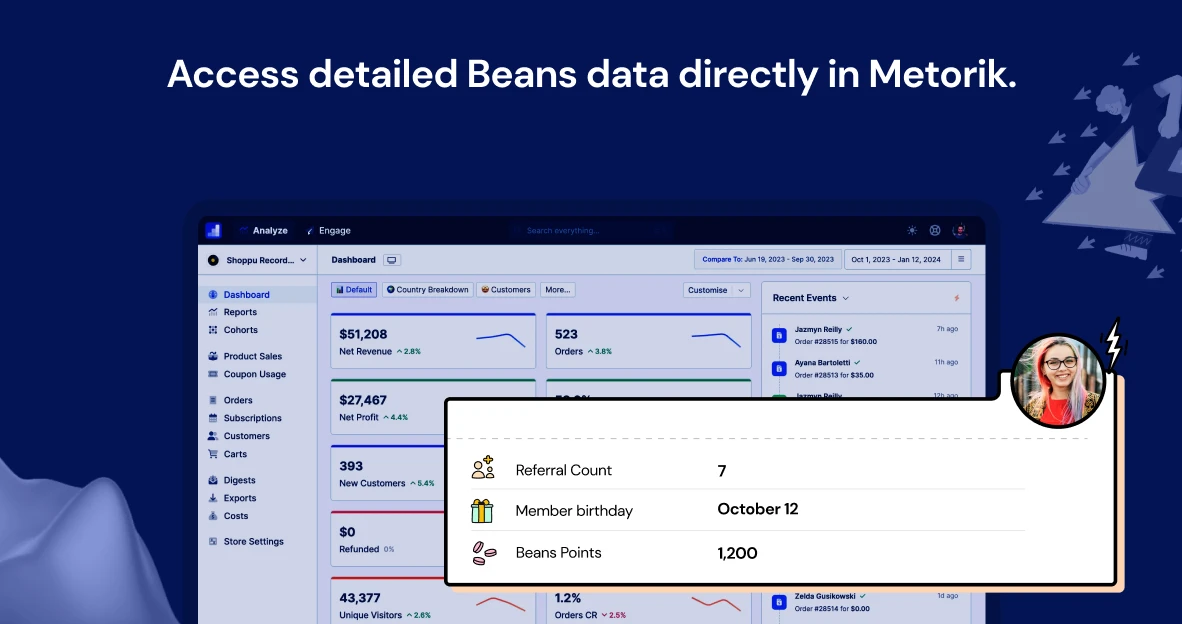Open the dropdown arrow beside Customise
The height and width of the screenshot is (624, 1182).
741,290
